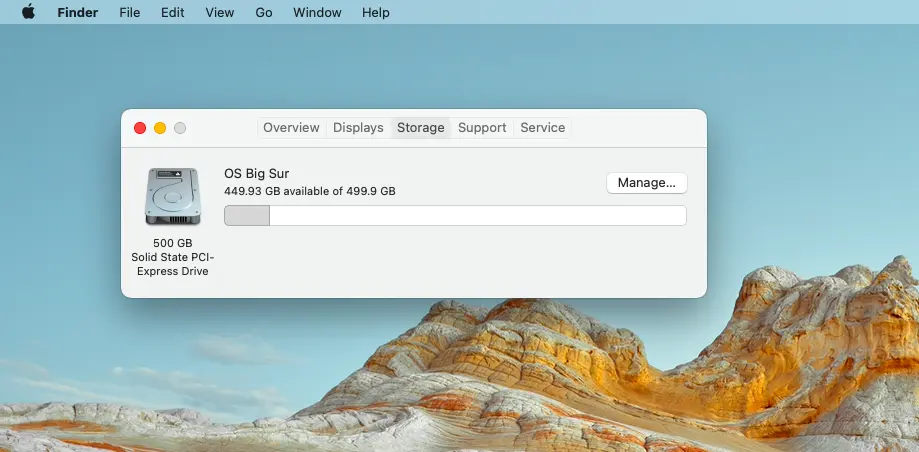Open the Go menu
This screenshot has width=919, height=452.
tap(264, 12)
